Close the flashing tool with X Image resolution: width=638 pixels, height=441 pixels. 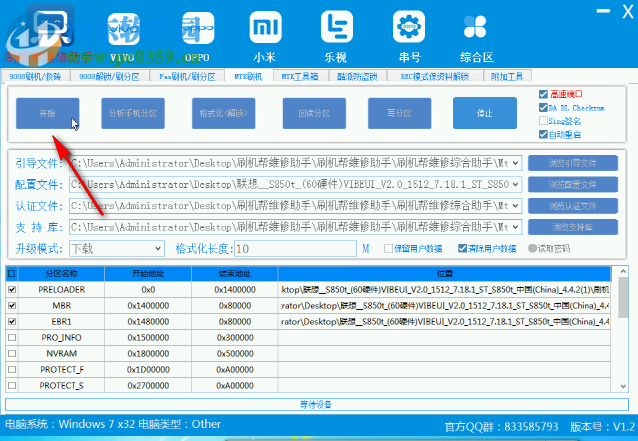pyautogui.click(x=628, y=11)
